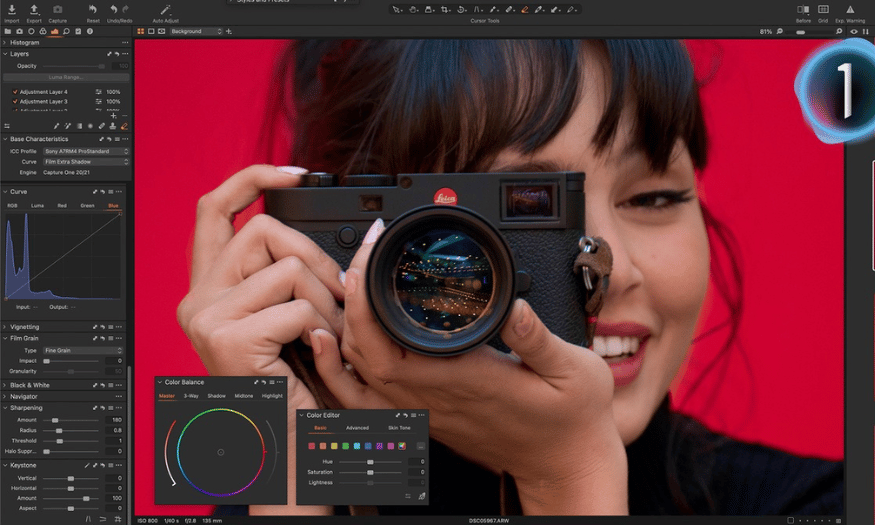Click the add layer plus icon beside Background
Image resolution: width=875 pixels, height=525 pixels.
(x=229, y=31)
